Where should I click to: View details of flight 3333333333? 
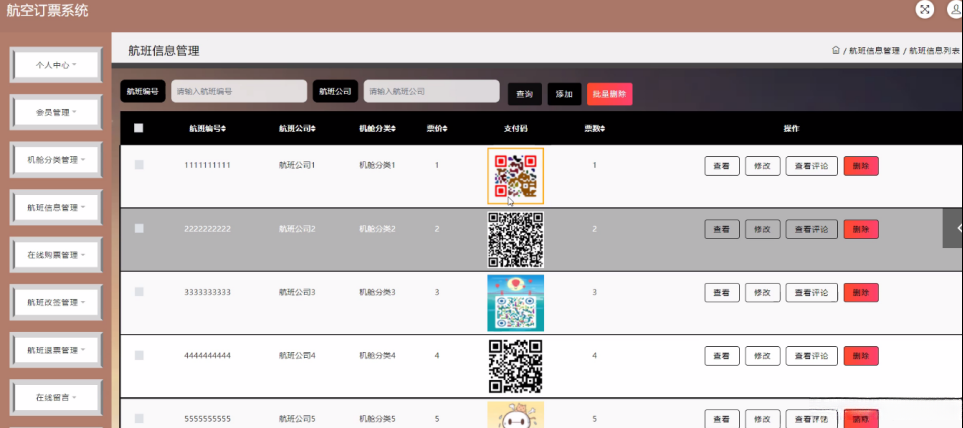722,293
